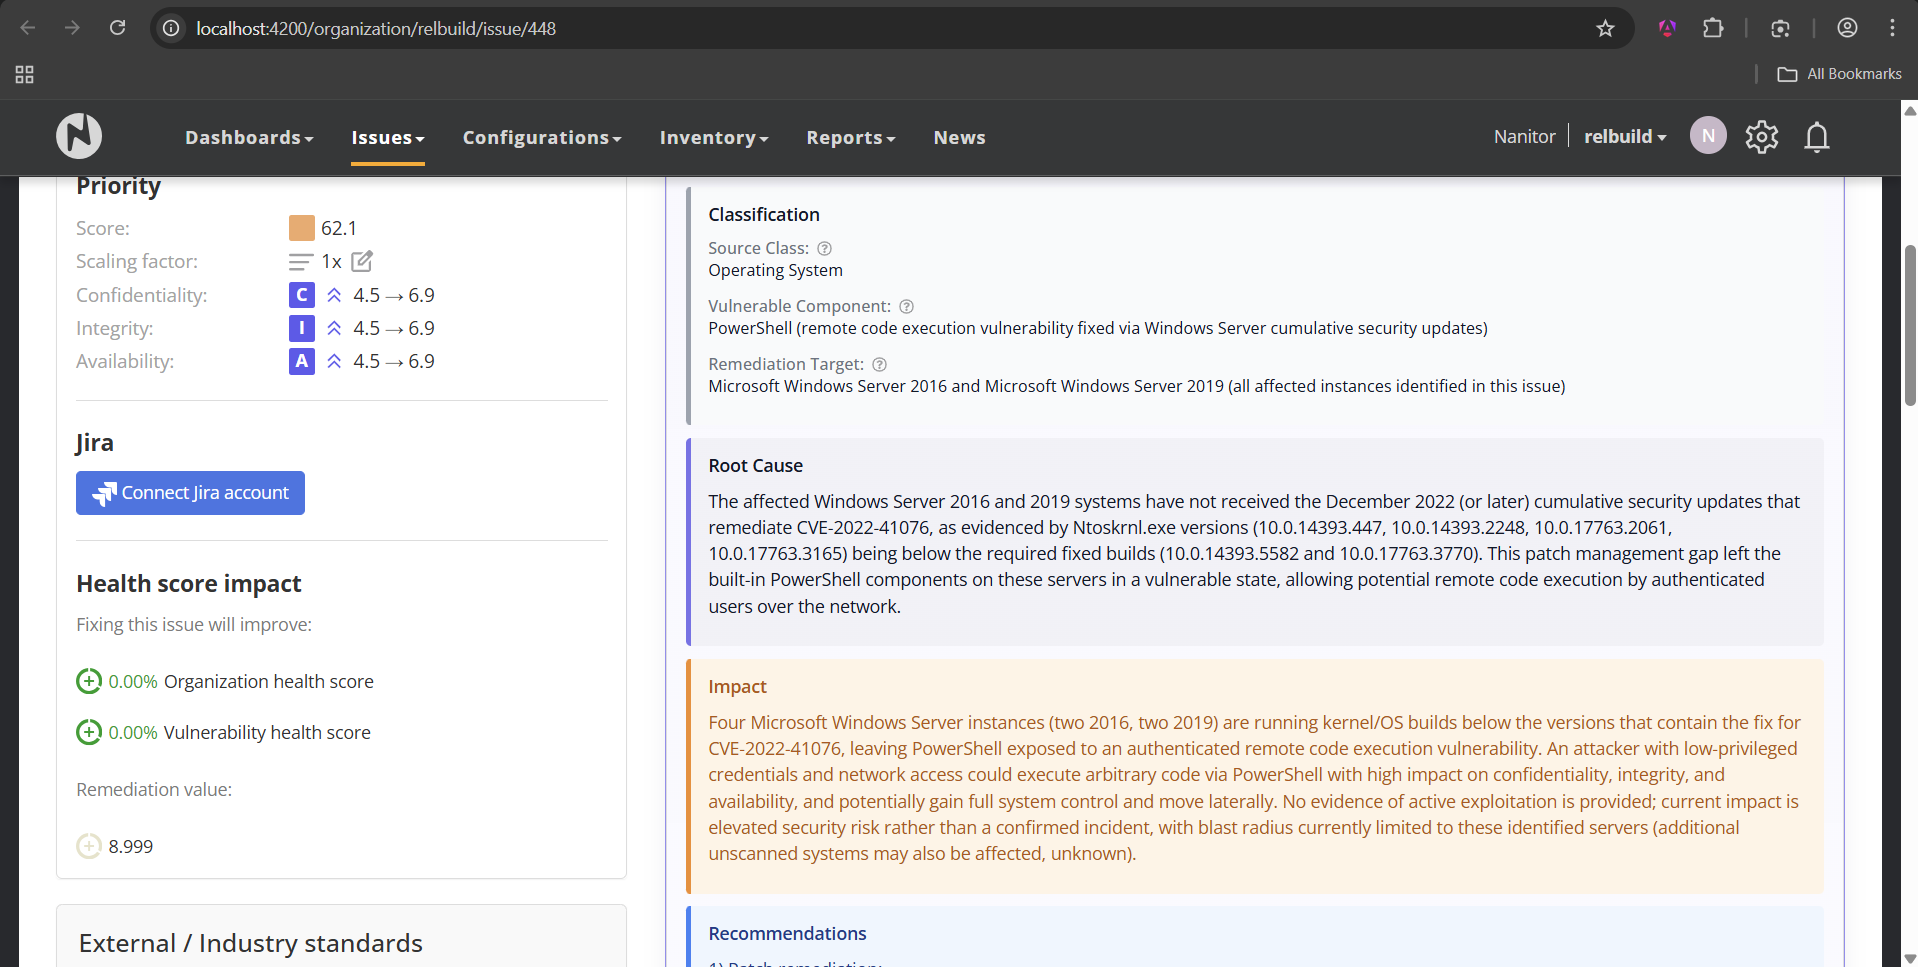
Task: Click the Remediation Target help icon
Action: [x=879, y=364]
